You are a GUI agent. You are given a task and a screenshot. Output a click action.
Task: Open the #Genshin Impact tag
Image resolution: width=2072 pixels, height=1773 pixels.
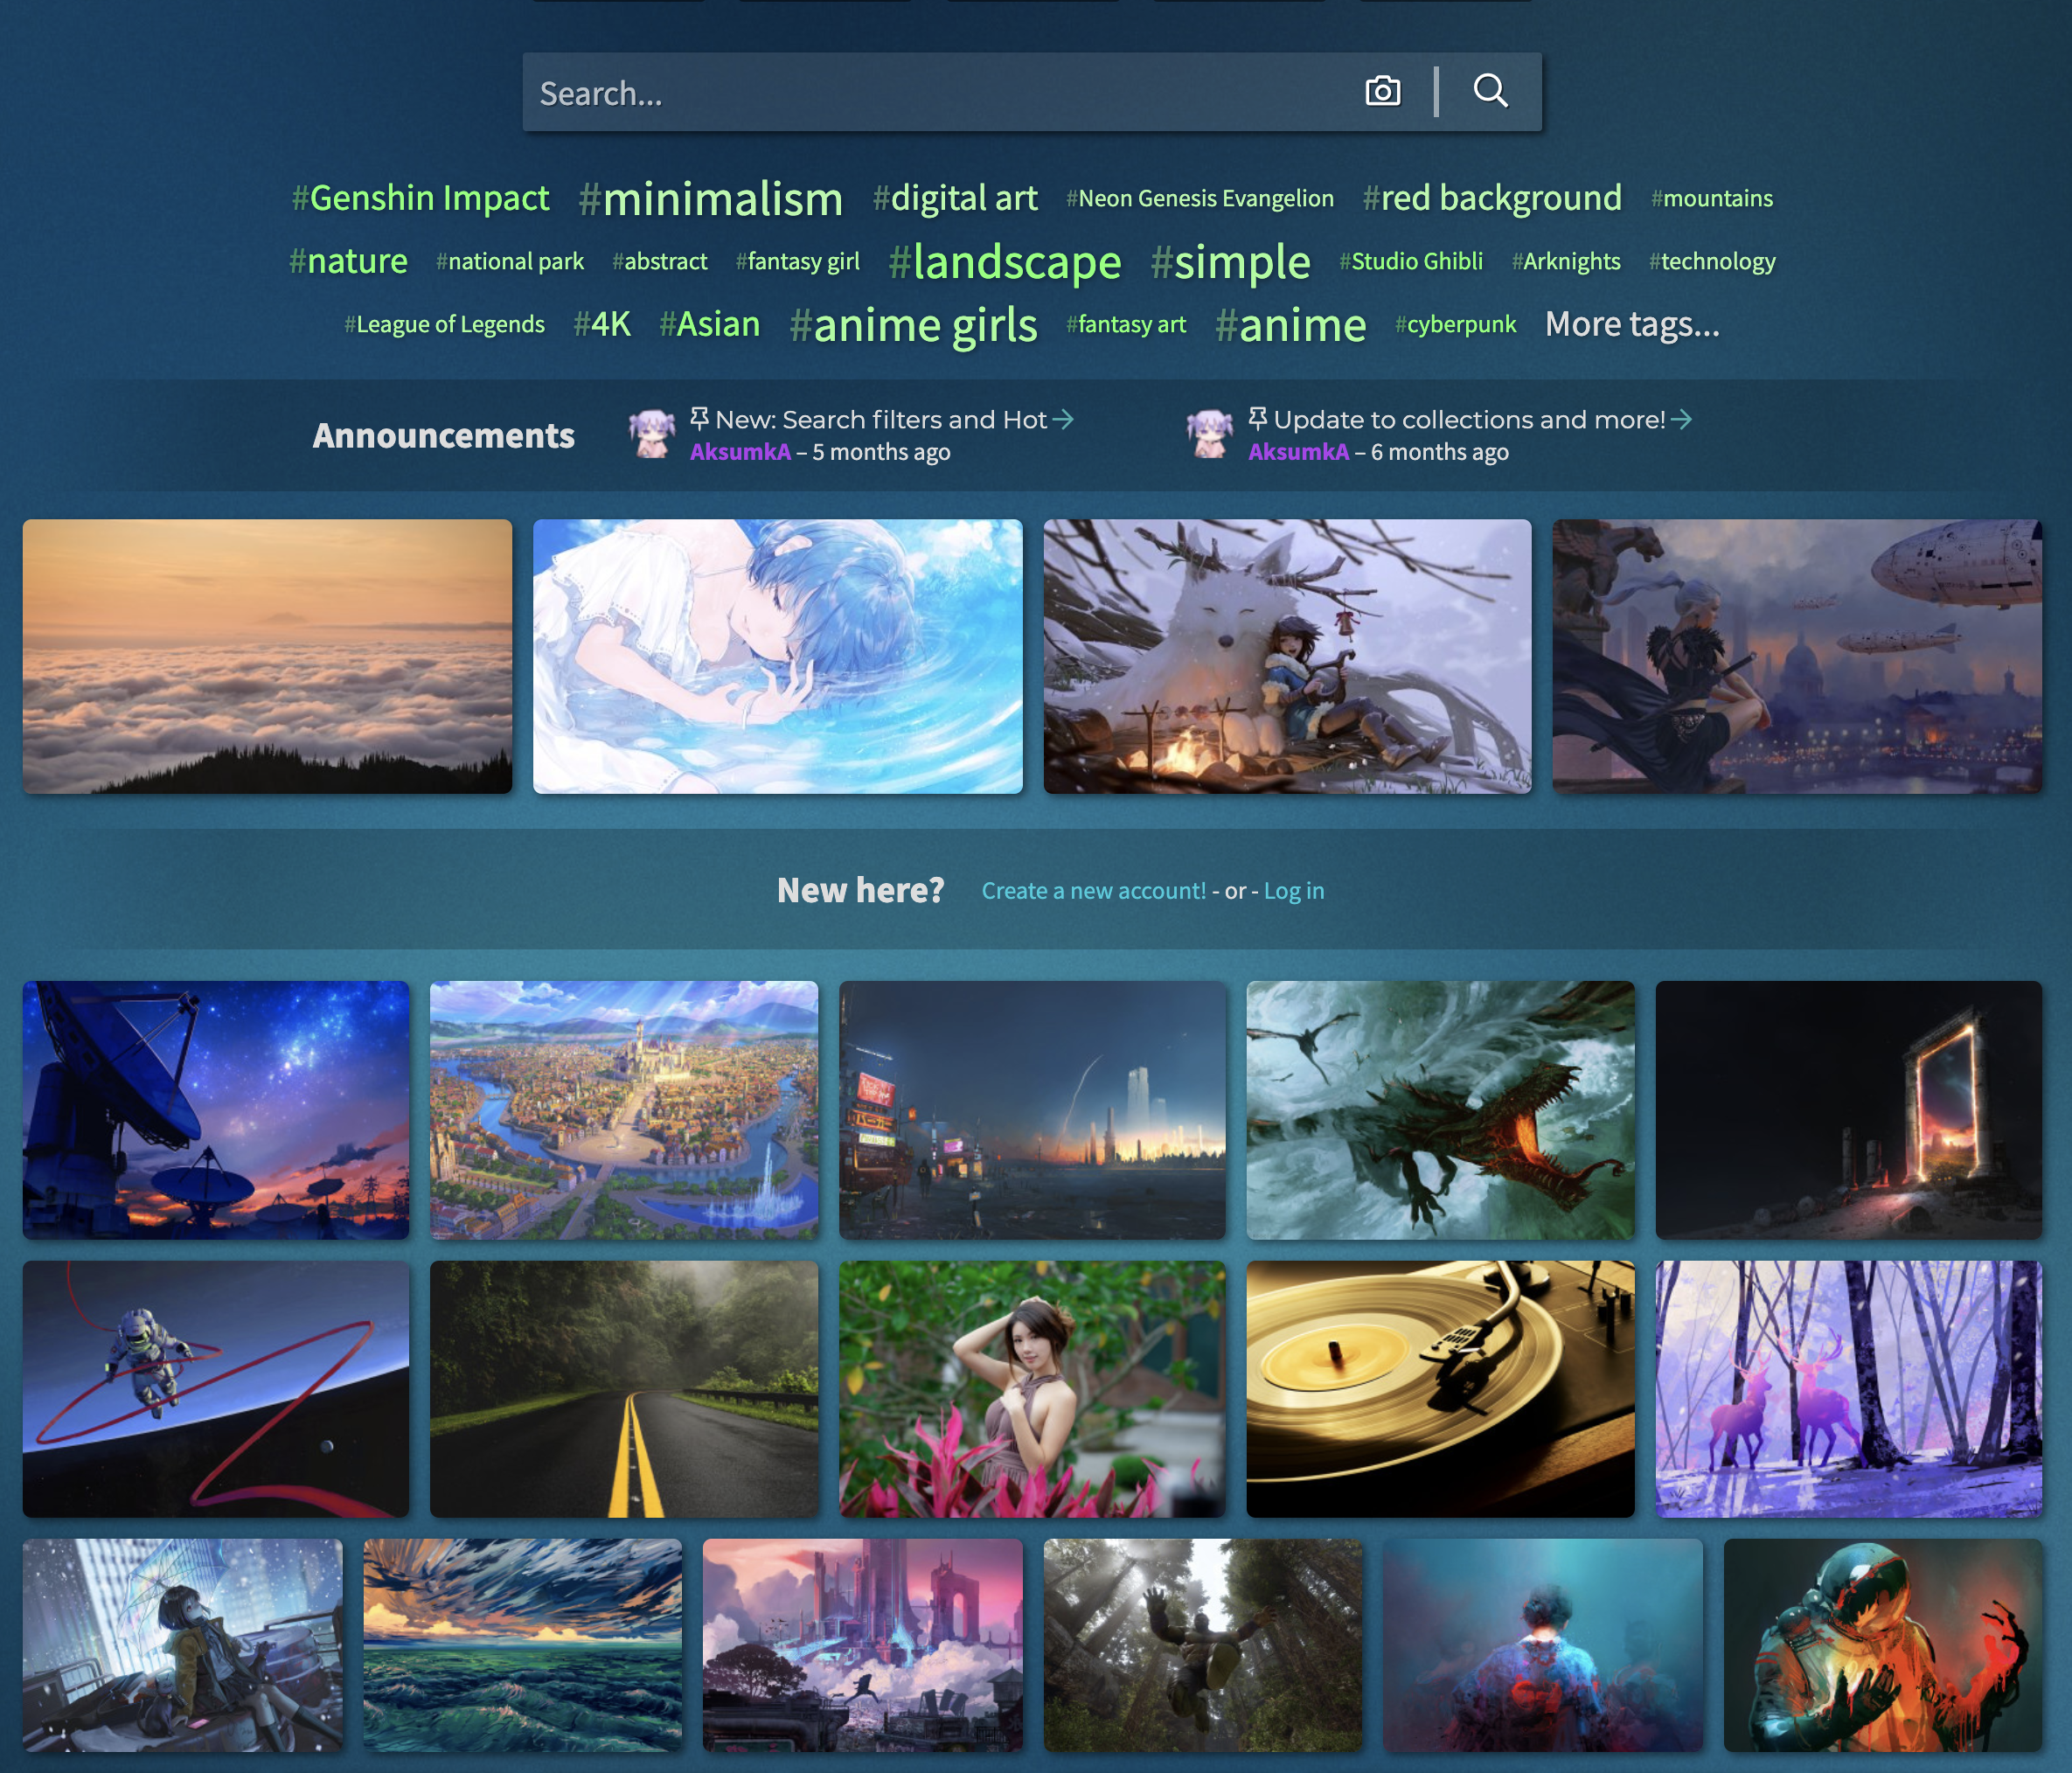click(420, 198)
